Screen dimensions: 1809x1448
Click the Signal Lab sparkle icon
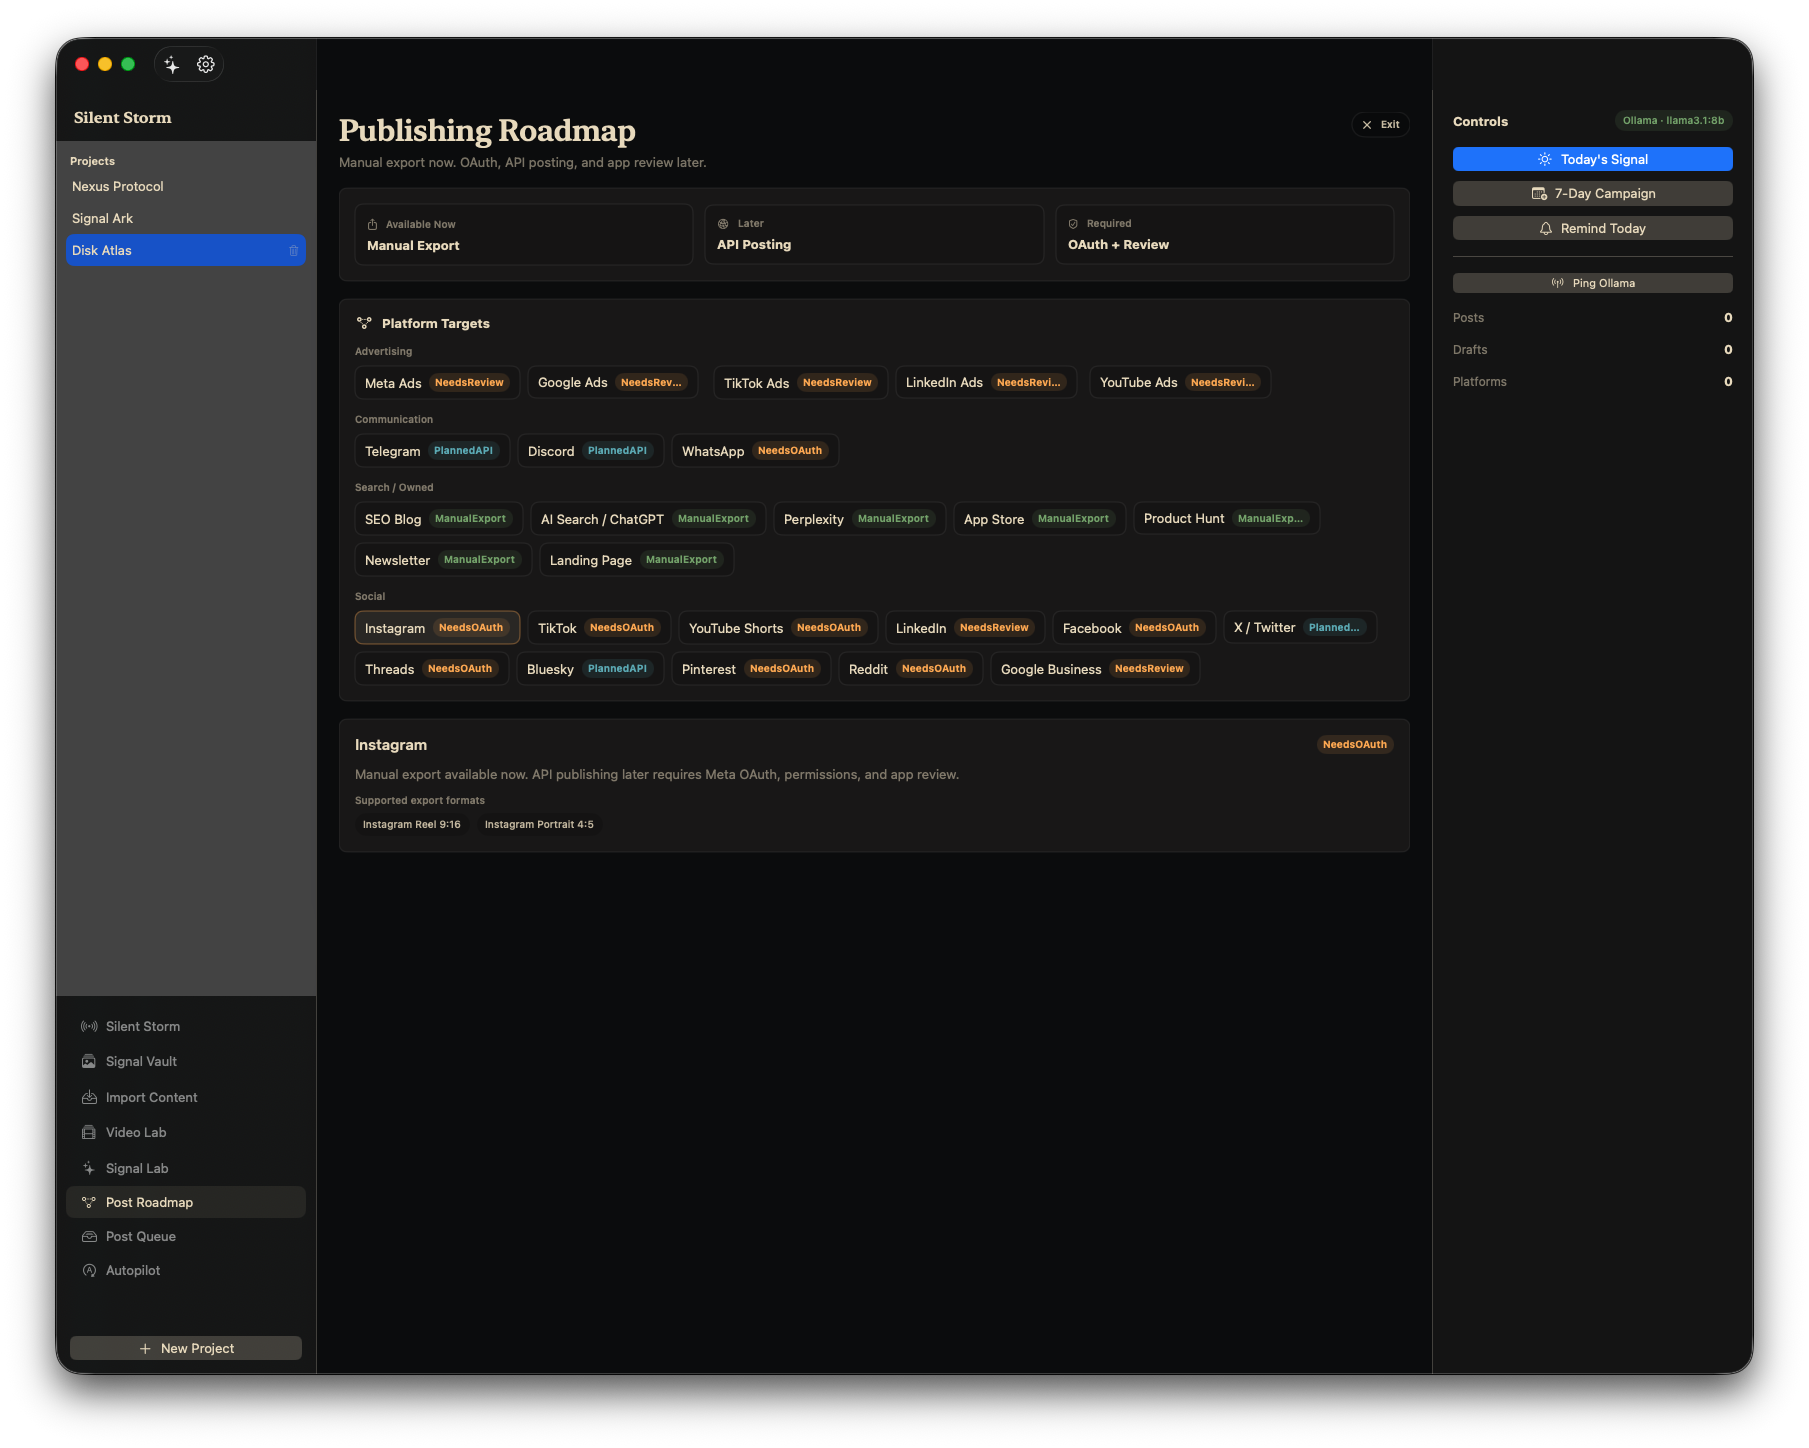tap(89, 1169)
